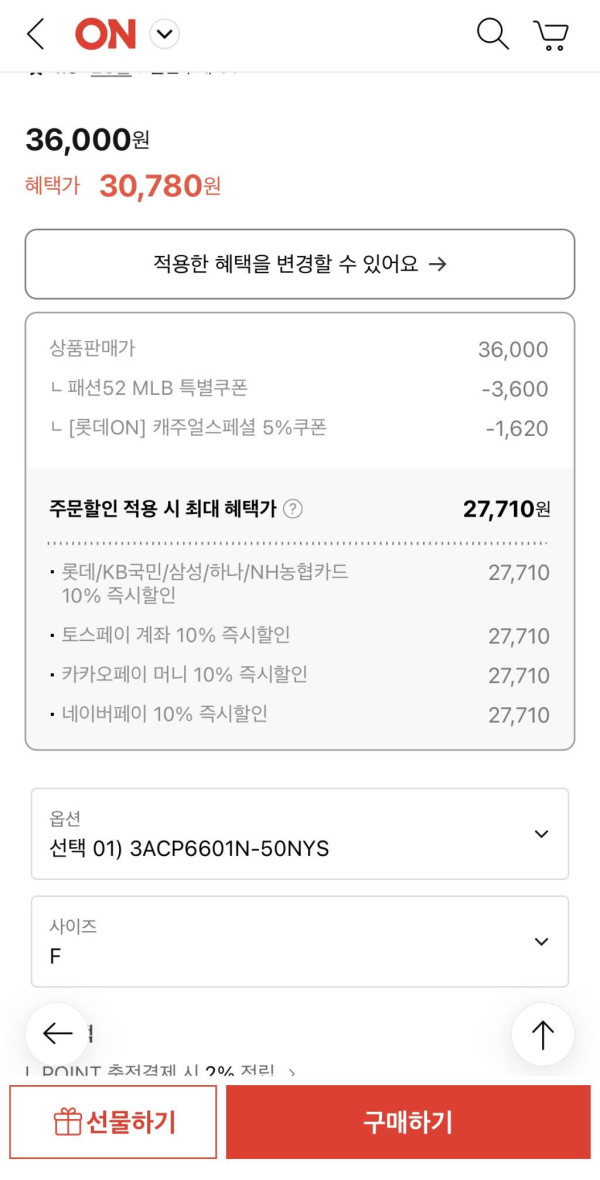The height and width of the screenshot is (1180, 600).
Task: Click the question mark help icon
Action: click(x=292, y=509)
